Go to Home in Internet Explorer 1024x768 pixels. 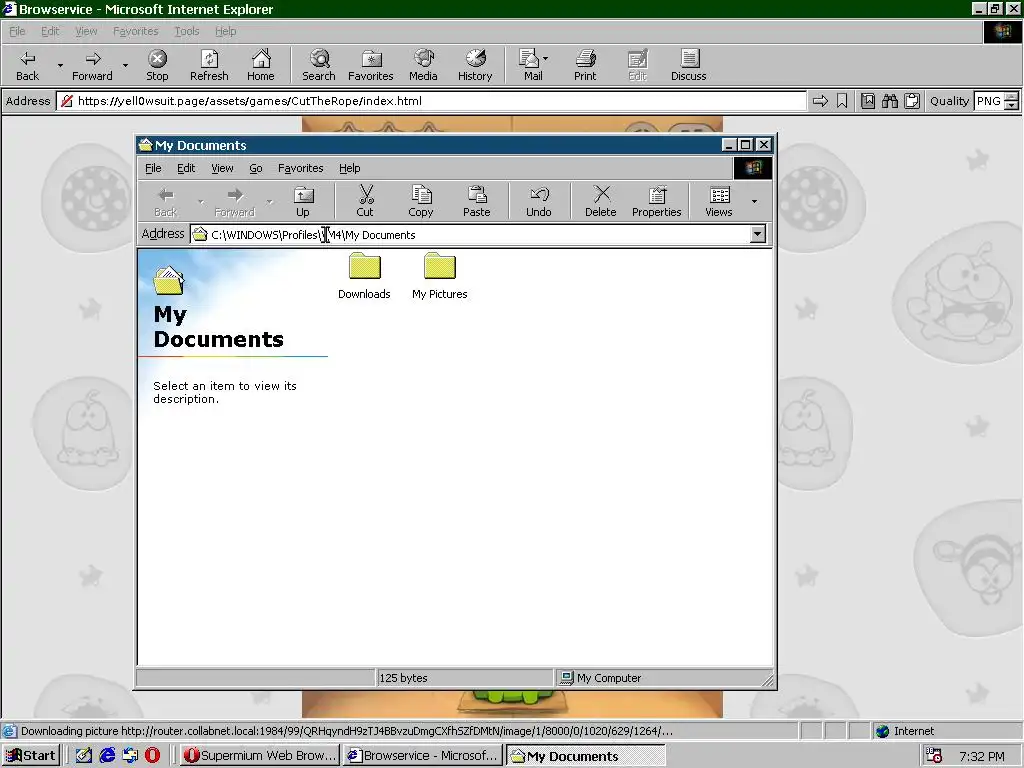point(261,65)
